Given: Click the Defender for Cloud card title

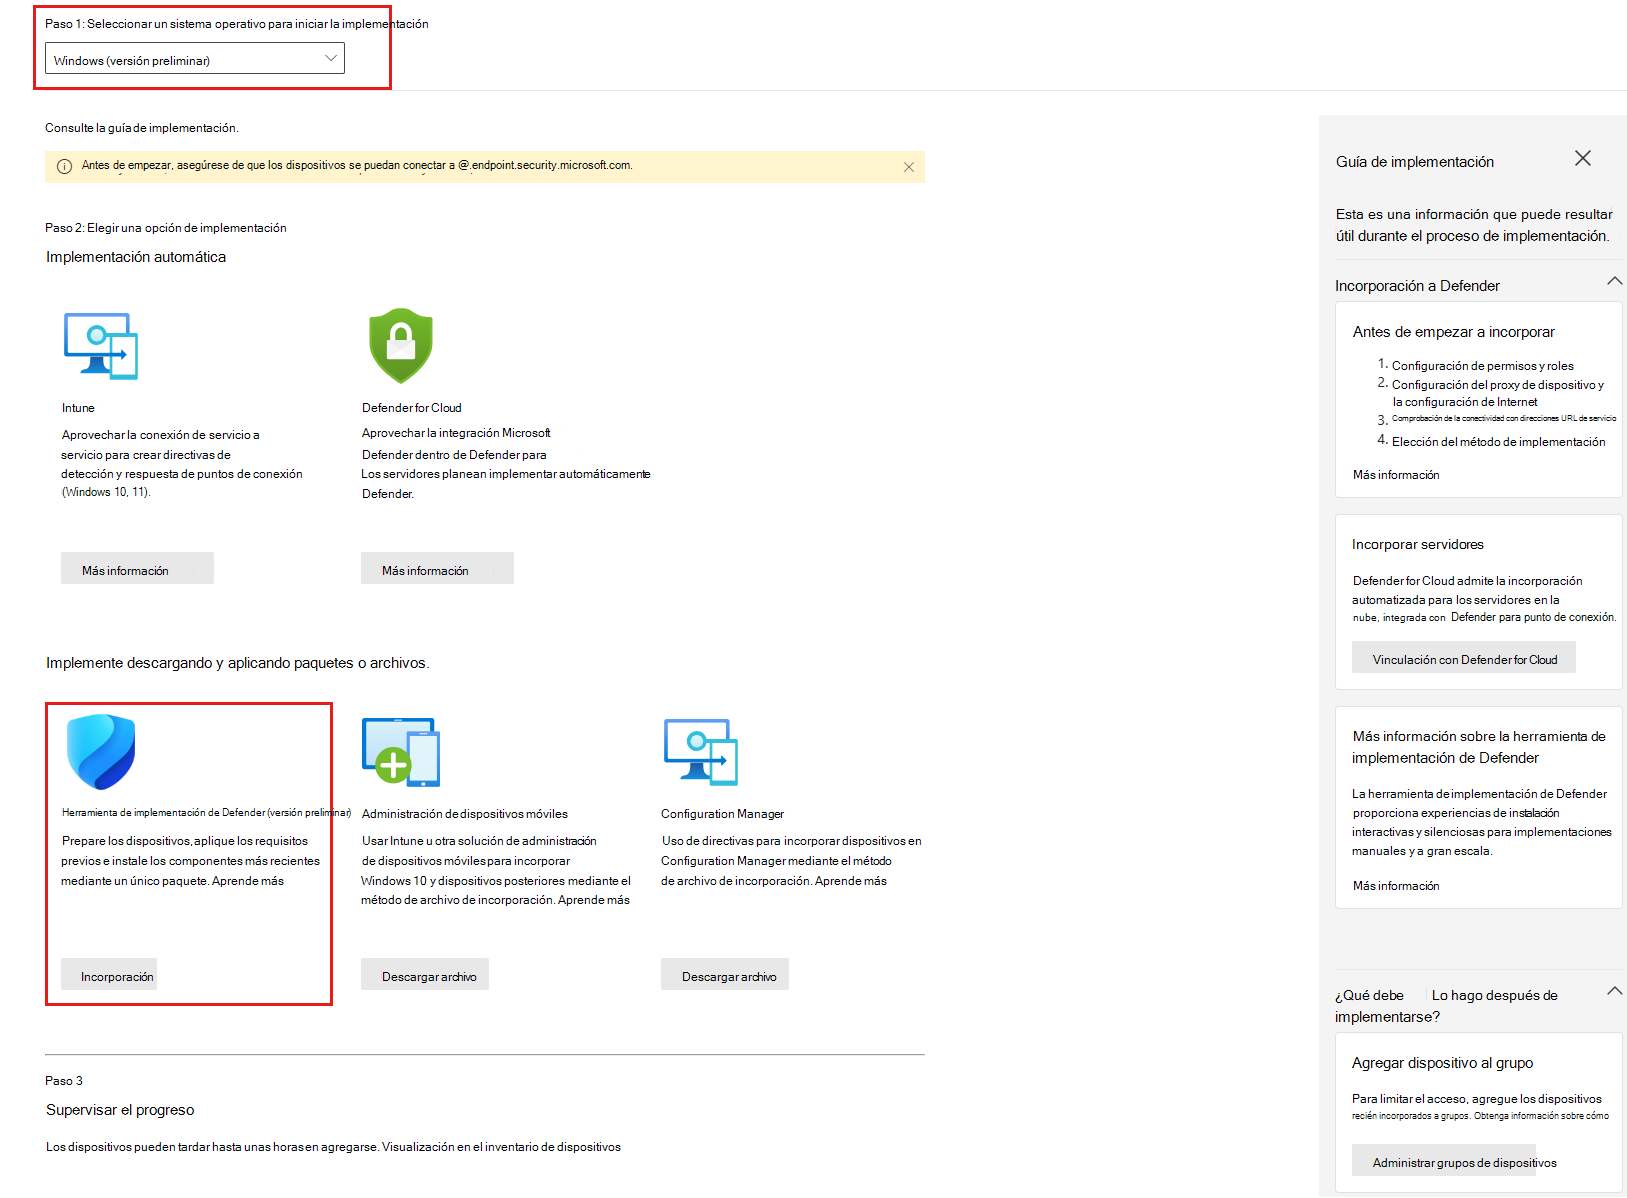Looking at the screenshot, I should click(412, 408).
